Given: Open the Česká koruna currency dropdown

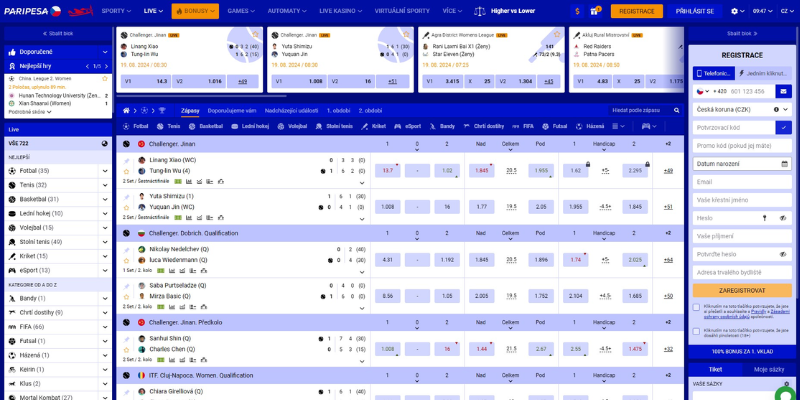Looking at the screenshot, I should [x=742, y=109].
